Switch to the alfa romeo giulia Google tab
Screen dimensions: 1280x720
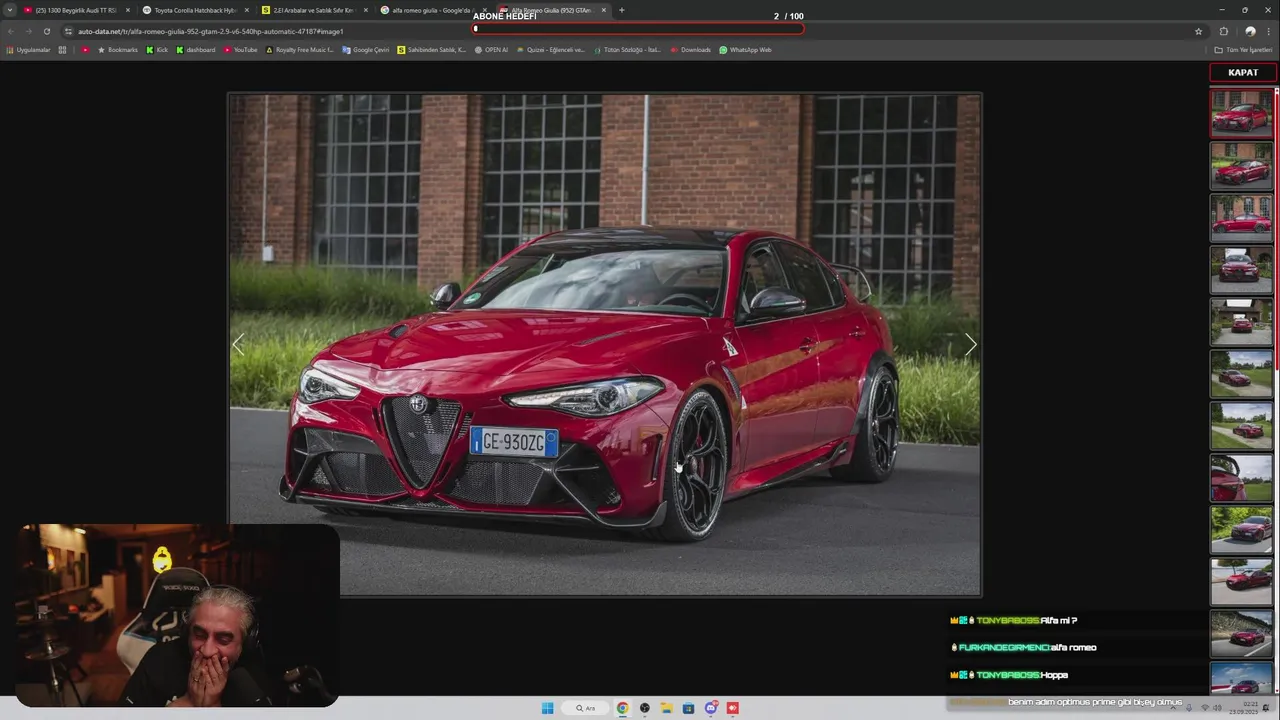[x=433, y=10]
